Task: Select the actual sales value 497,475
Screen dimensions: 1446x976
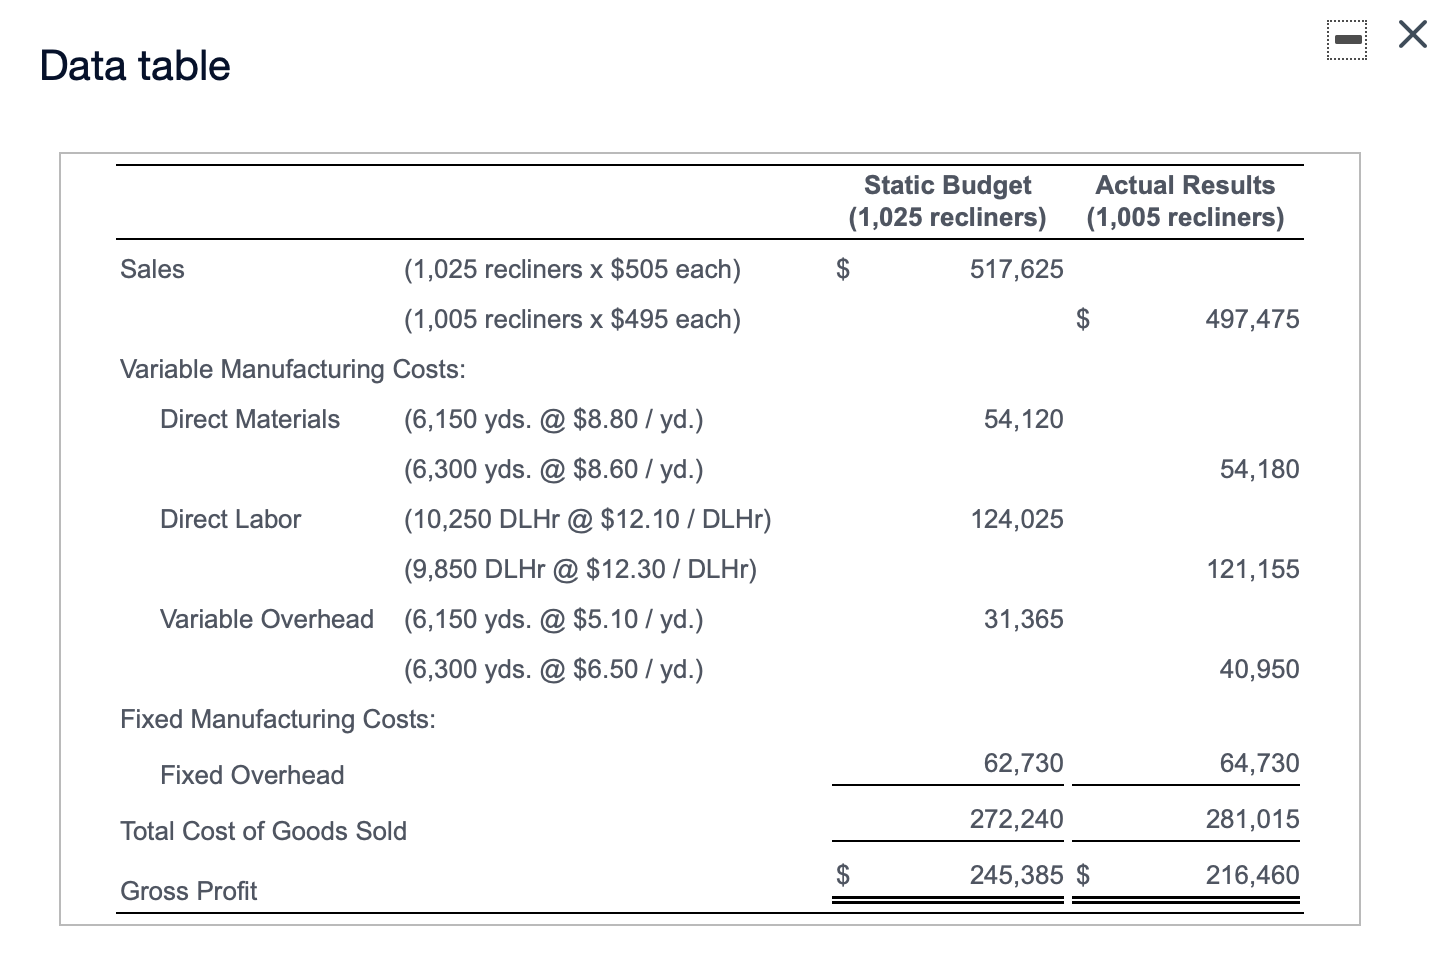Action: [x=1253, y=319]
